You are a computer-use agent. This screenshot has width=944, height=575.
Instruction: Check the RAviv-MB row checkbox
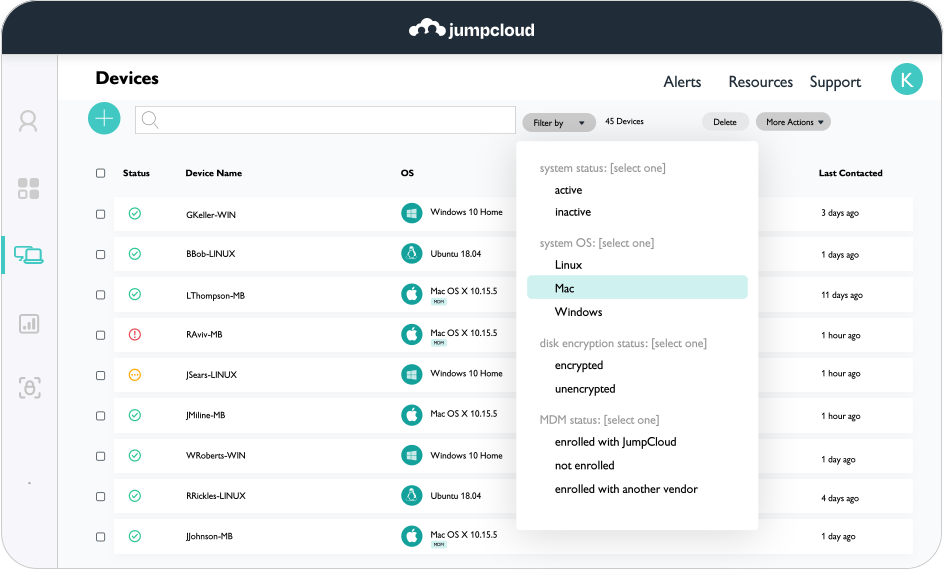click(101, 335)
